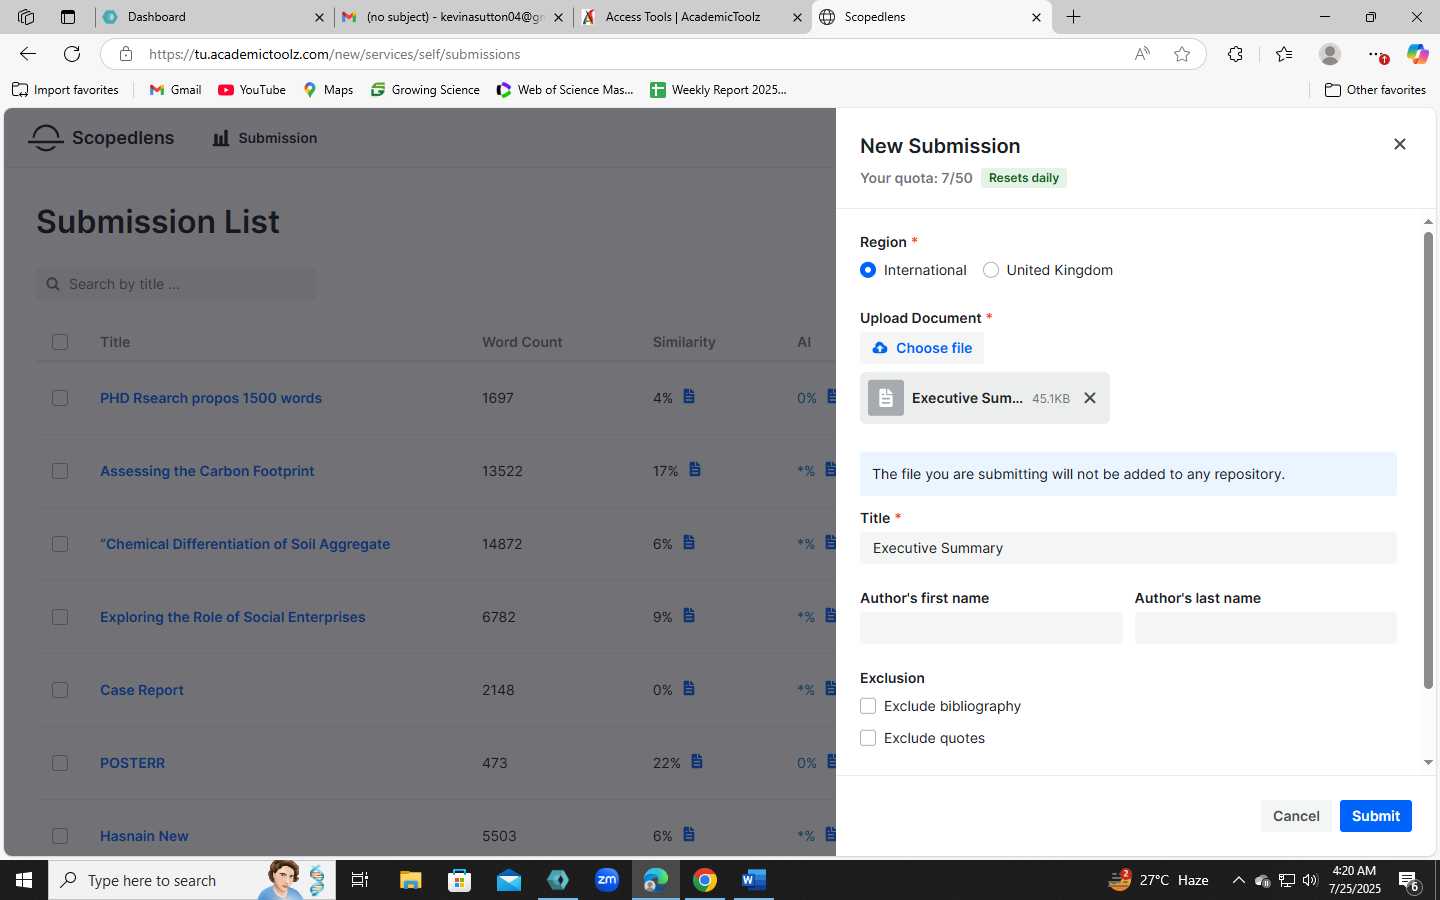Image resolution: width=1440 pixels, height=900 pixels.
Task: Switch to the Gmail (no subject) tab
Action: [x=452, y=17]
